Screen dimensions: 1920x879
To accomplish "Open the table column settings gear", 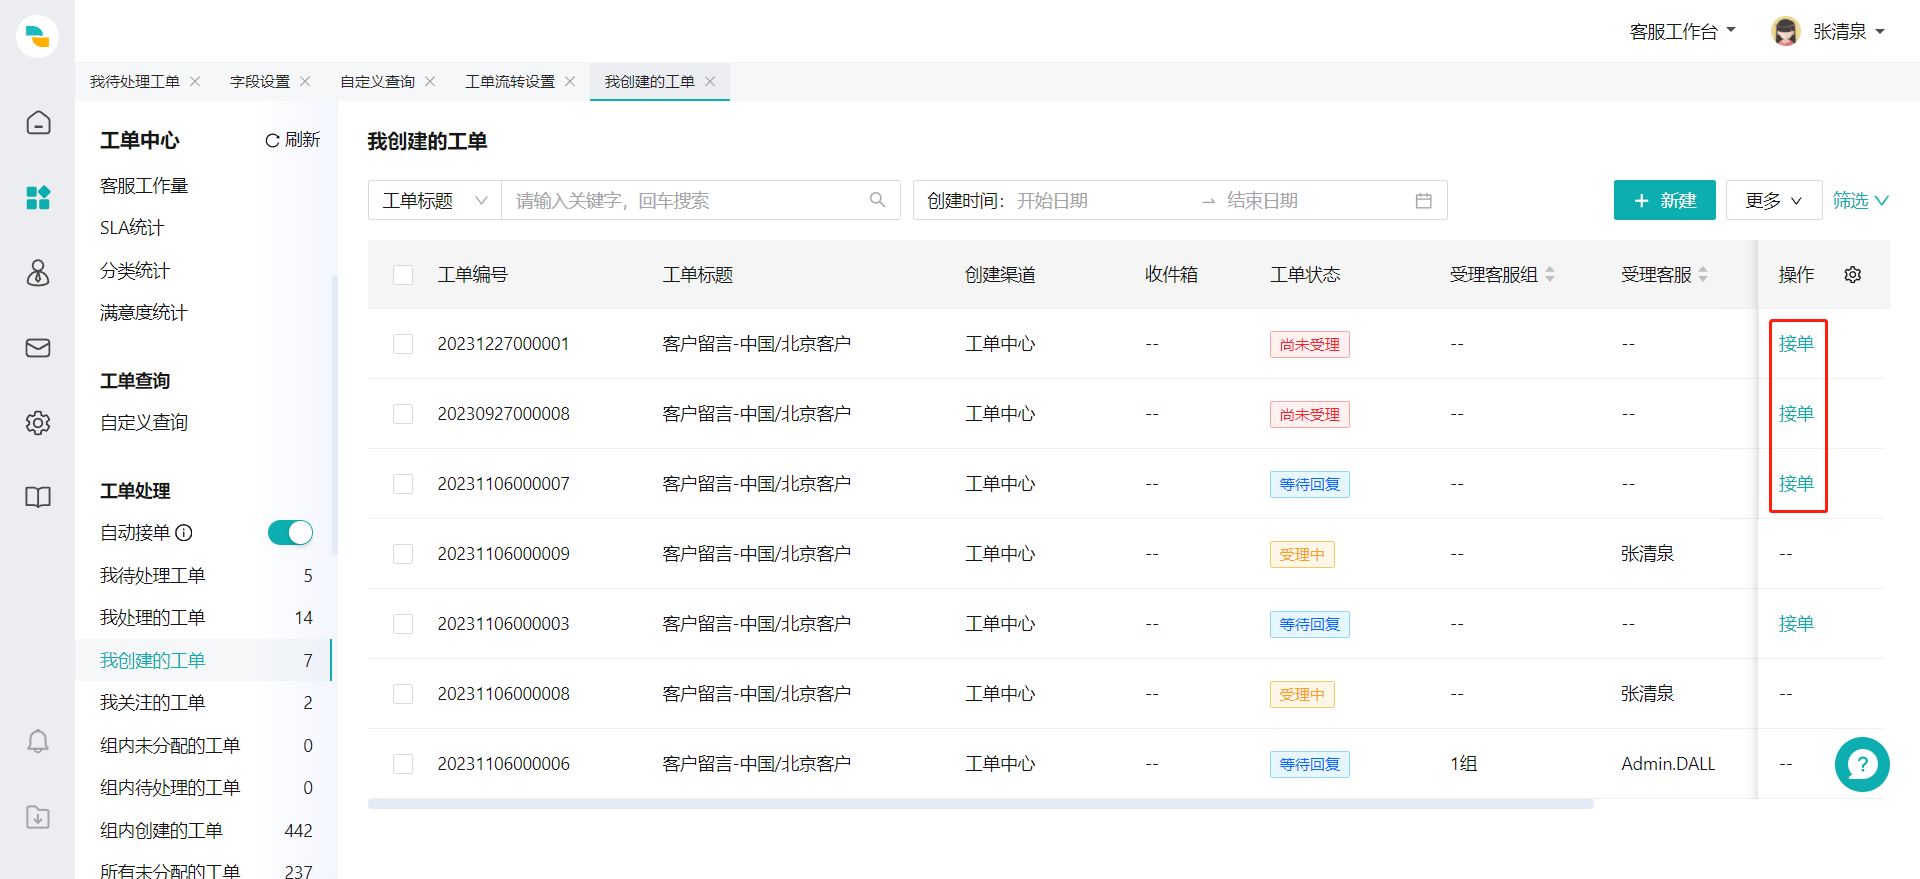I will 1852,274.
